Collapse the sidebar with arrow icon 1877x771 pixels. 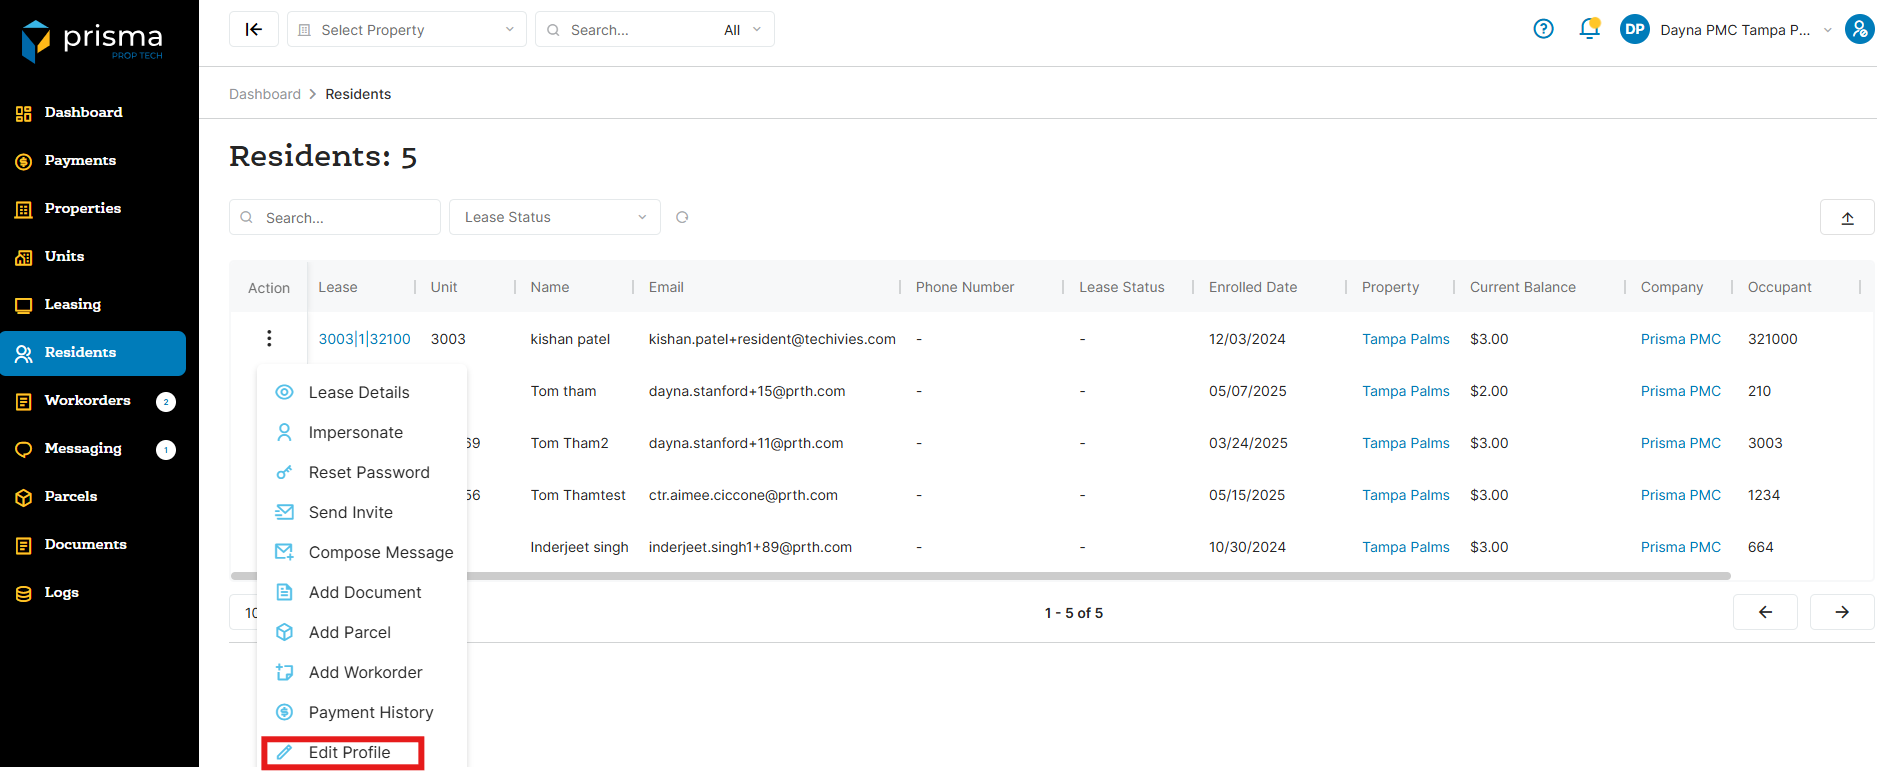pyautogui.click(x=254, y=30)
